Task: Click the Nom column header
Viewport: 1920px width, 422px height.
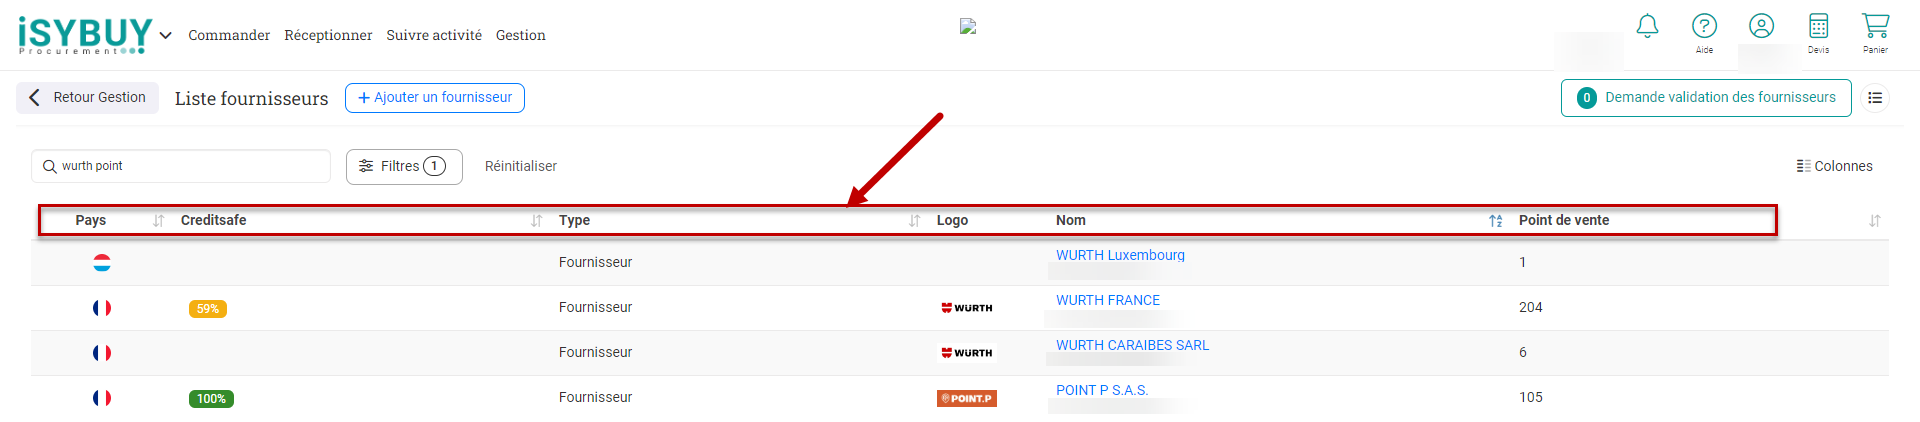Action: (x=1071, y=220)
